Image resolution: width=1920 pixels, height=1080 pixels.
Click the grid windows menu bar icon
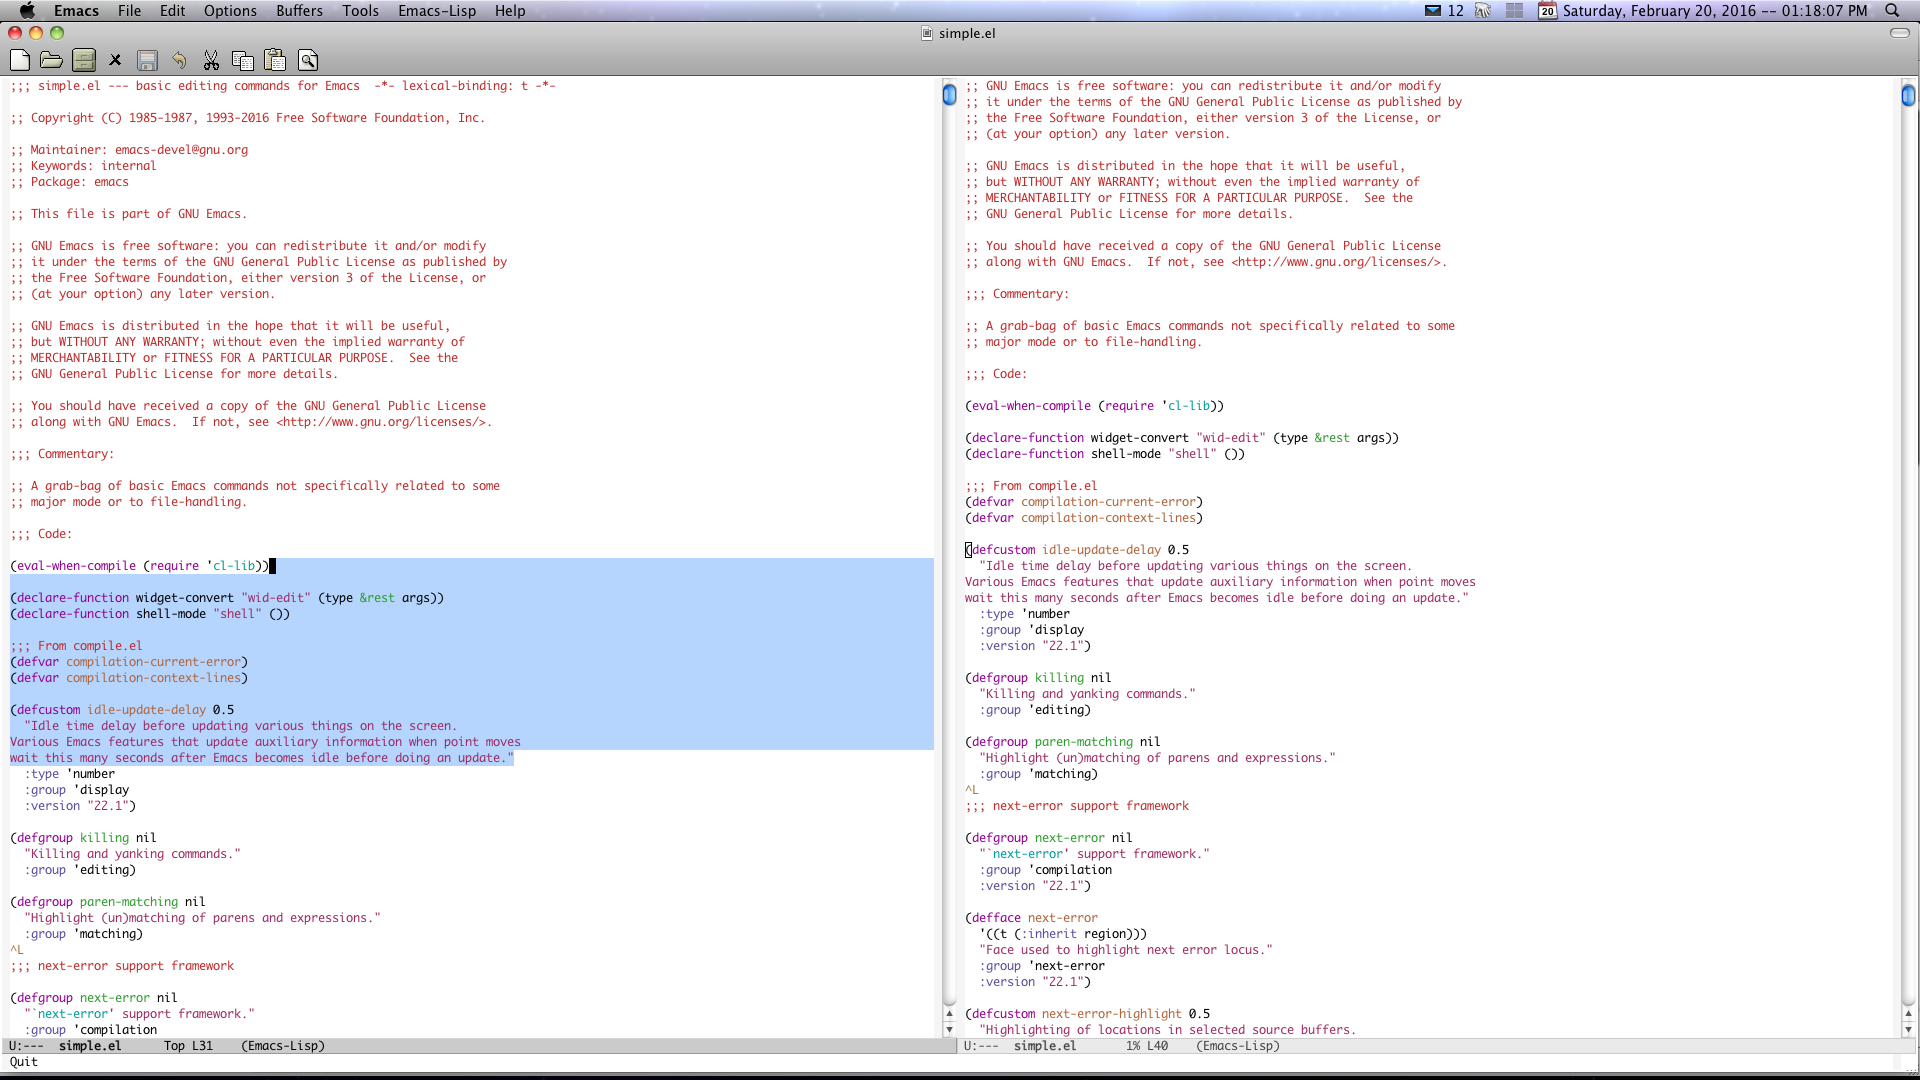click(x=1515, y=11)
